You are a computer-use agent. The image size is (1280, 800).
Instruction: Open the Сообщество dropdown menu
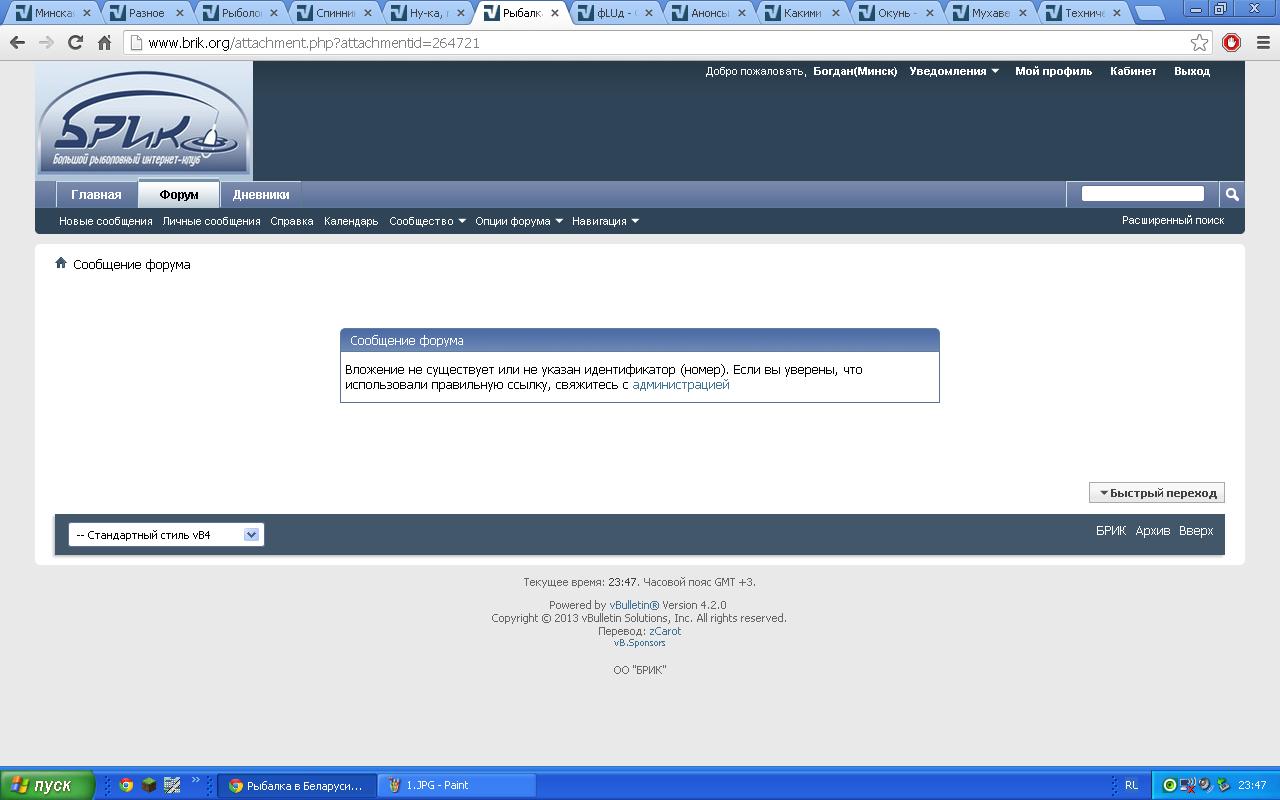427,221
